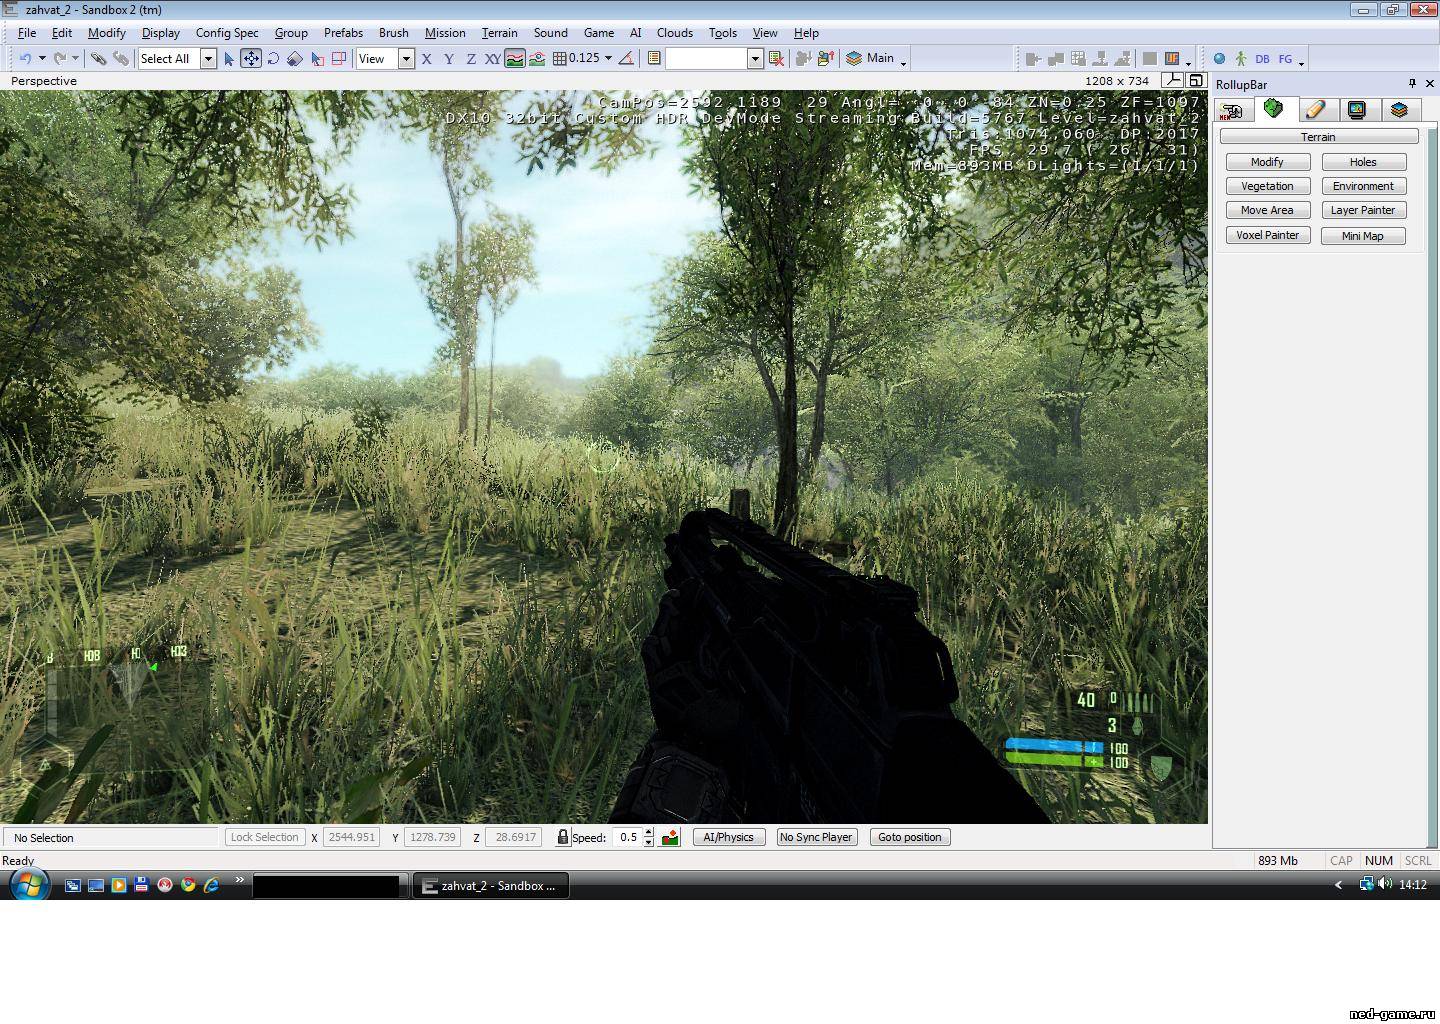1440x1024 pixels.
Task: Toggle Follow Terrain and Snap to Objects
Action: (537, 59)
